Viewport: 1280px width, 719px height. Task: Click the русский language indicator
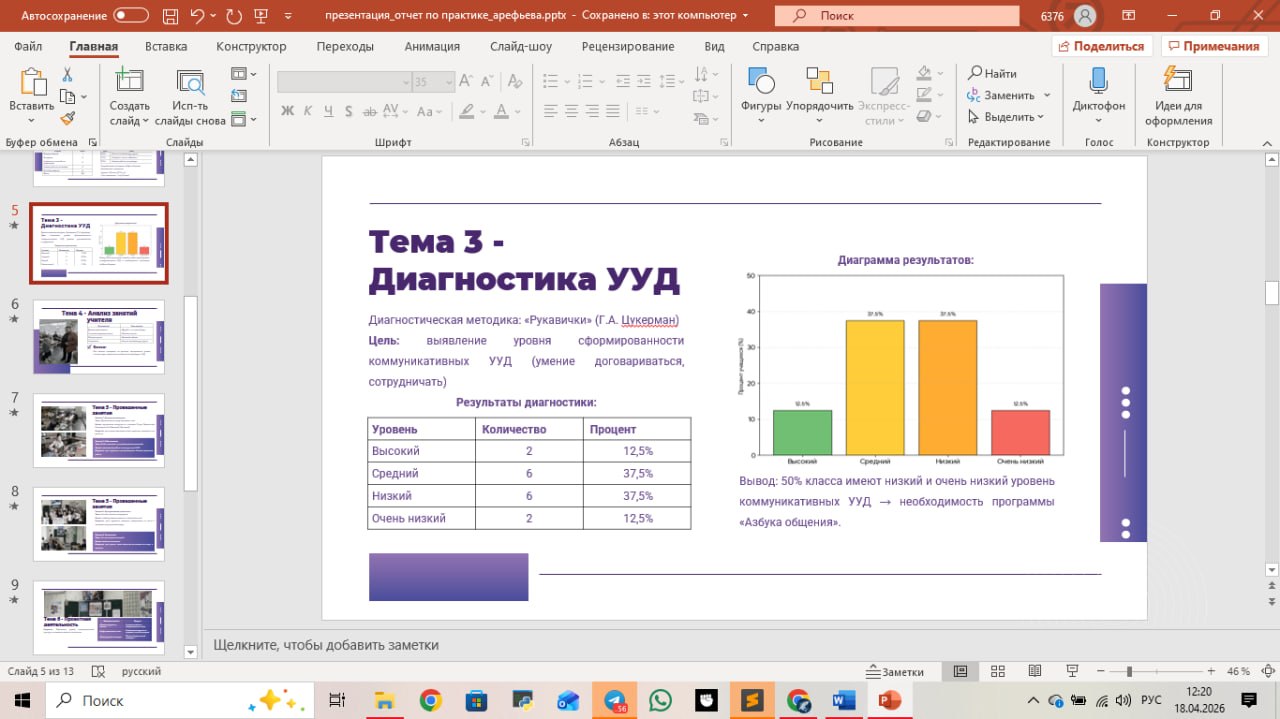(141, 671)
